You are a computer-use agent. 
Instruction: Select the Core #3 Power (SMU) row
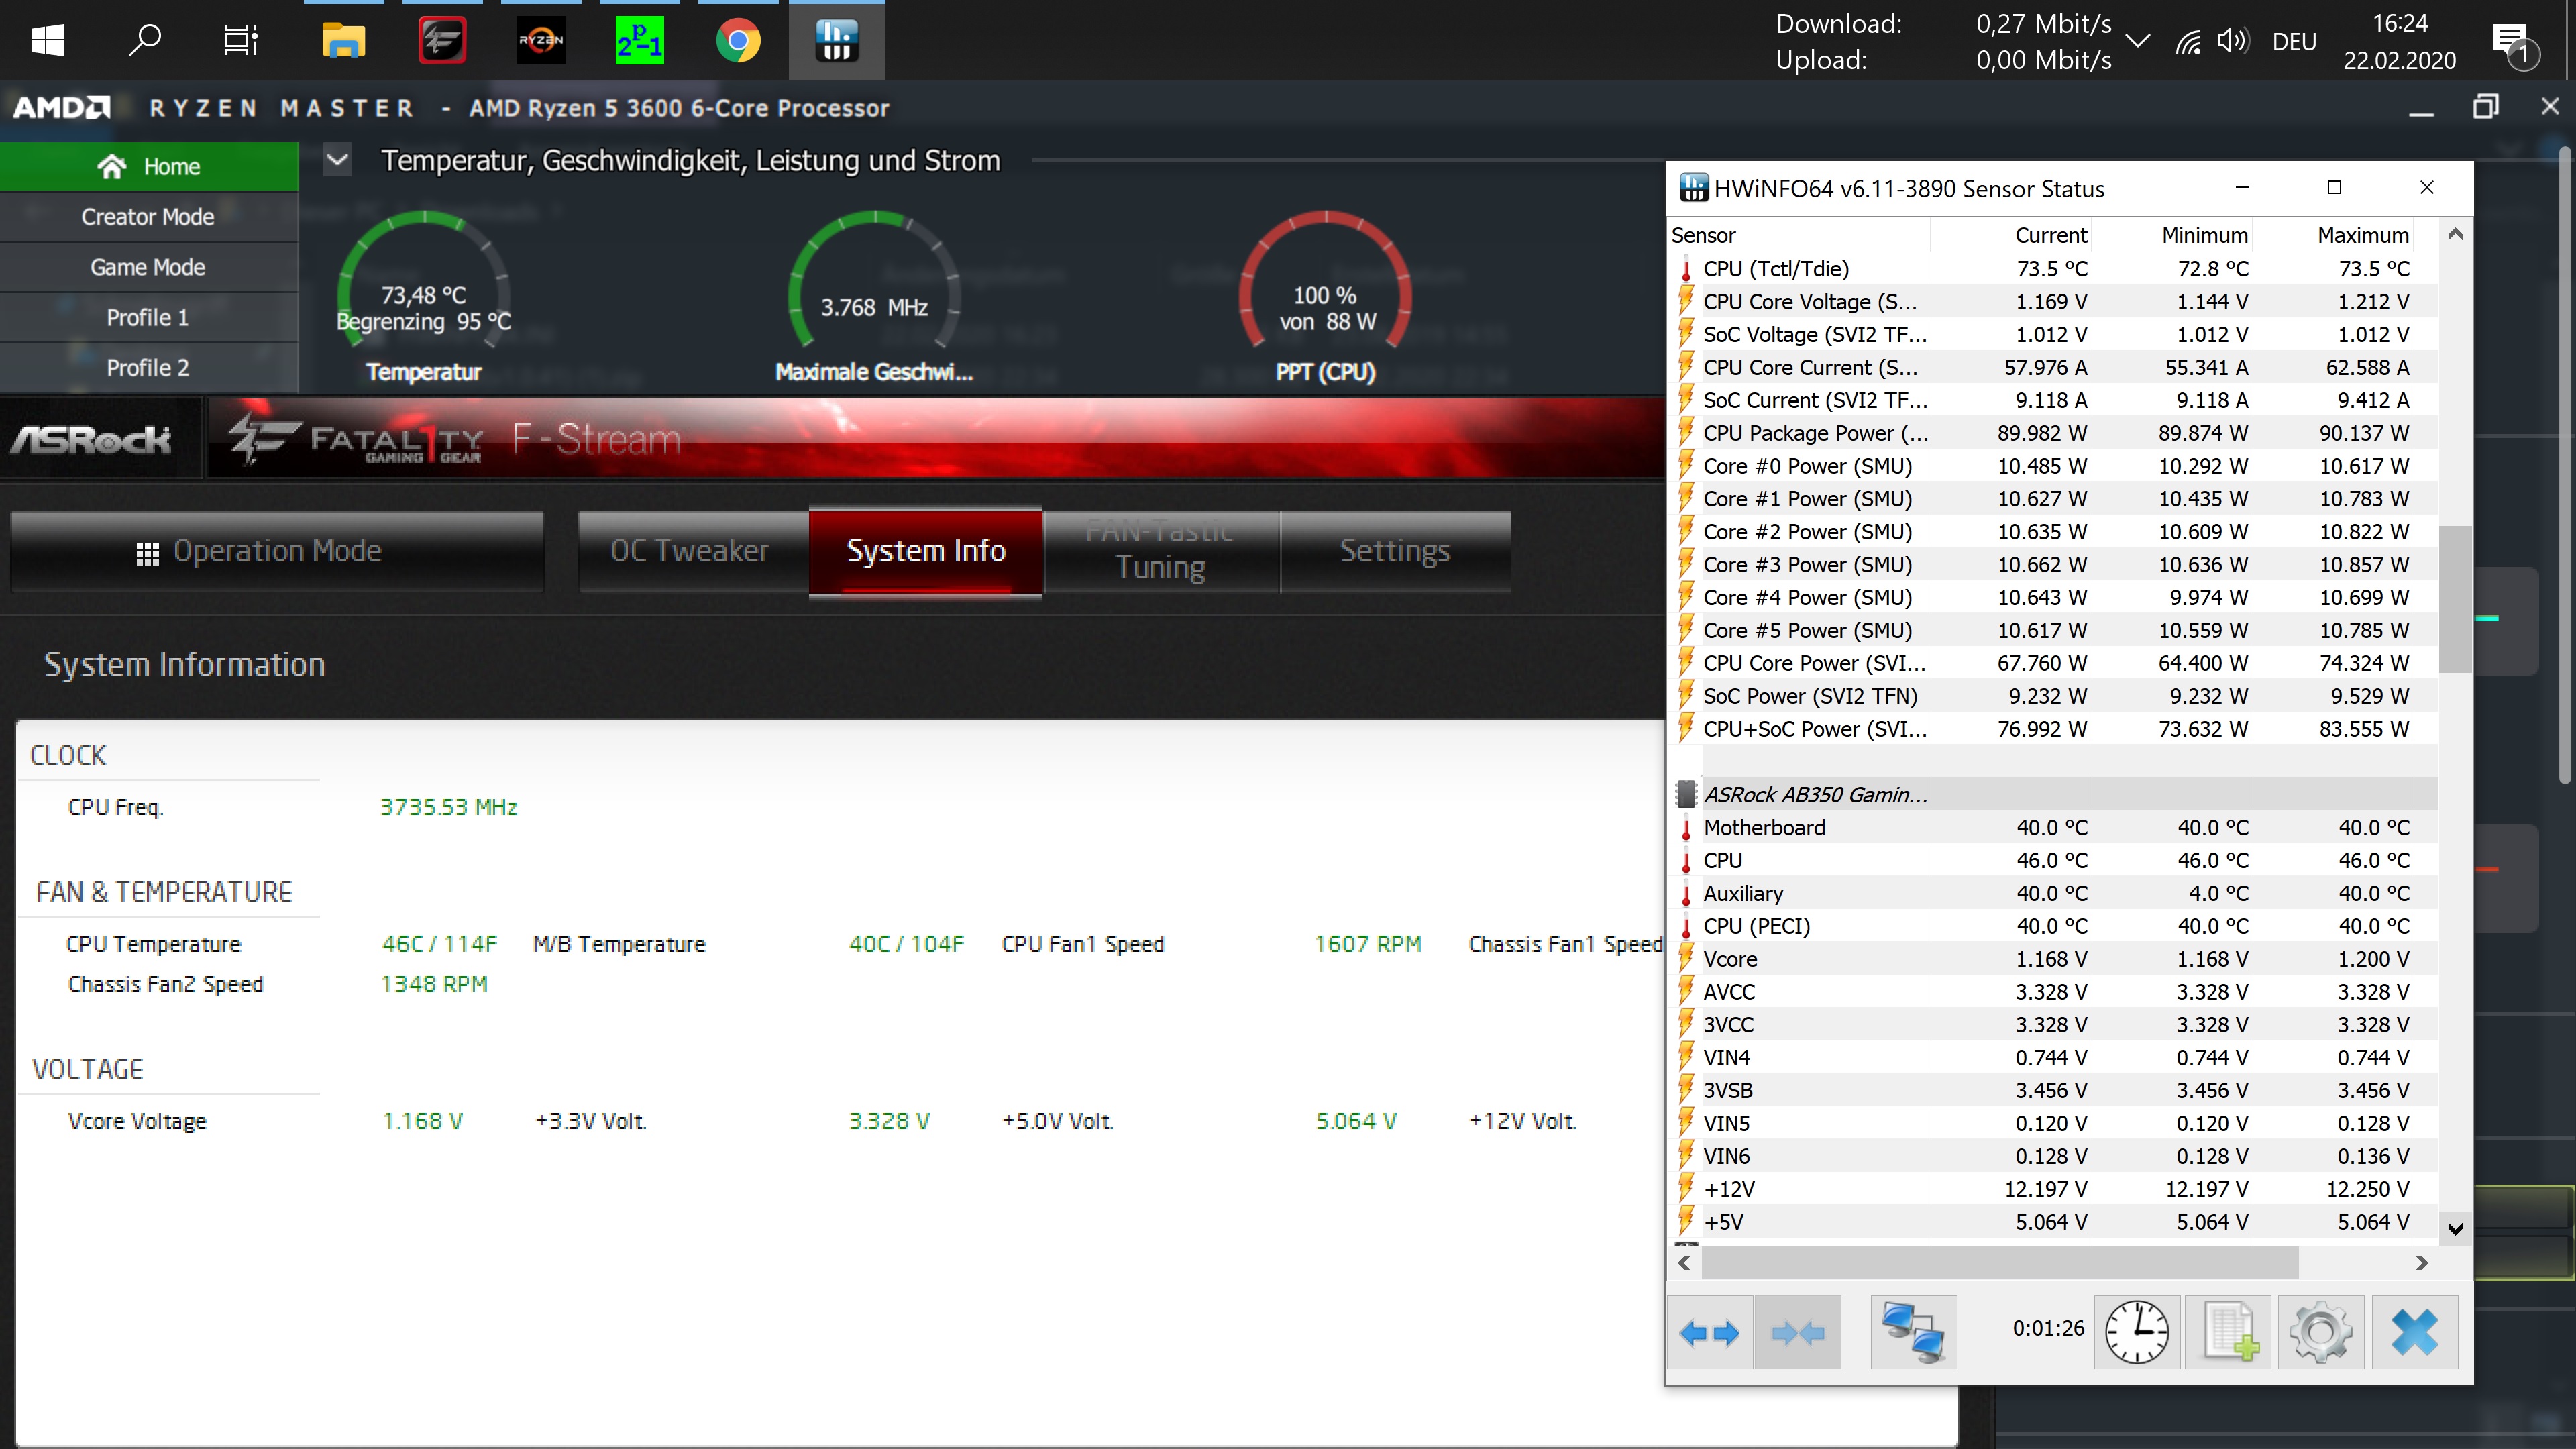coord(2053,564)
